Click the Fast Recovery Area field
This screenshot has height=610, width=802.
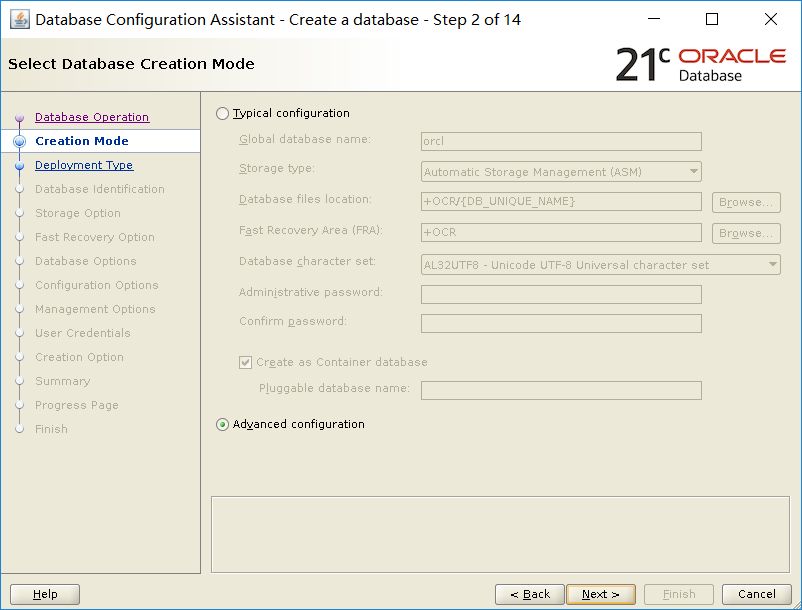(x=561, y=233)
